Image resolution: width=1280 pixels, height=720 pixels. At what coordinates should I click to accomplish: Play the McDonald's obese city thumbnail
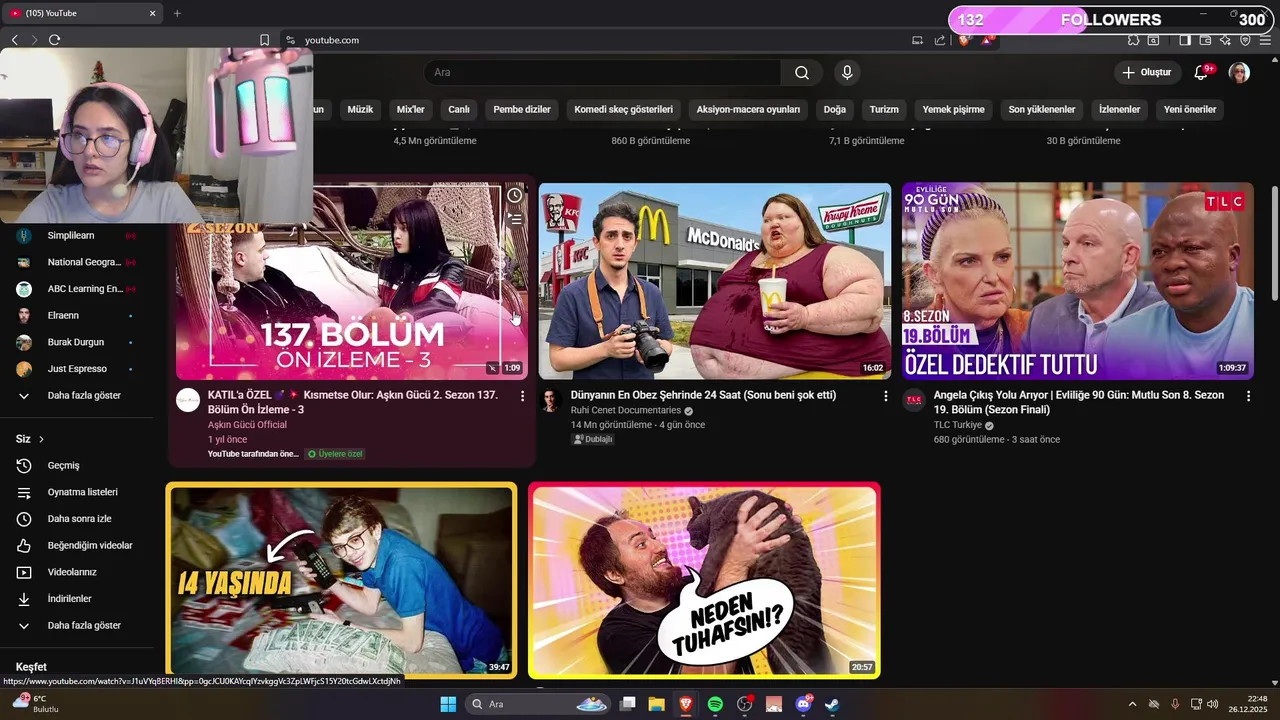pos(715,281)
